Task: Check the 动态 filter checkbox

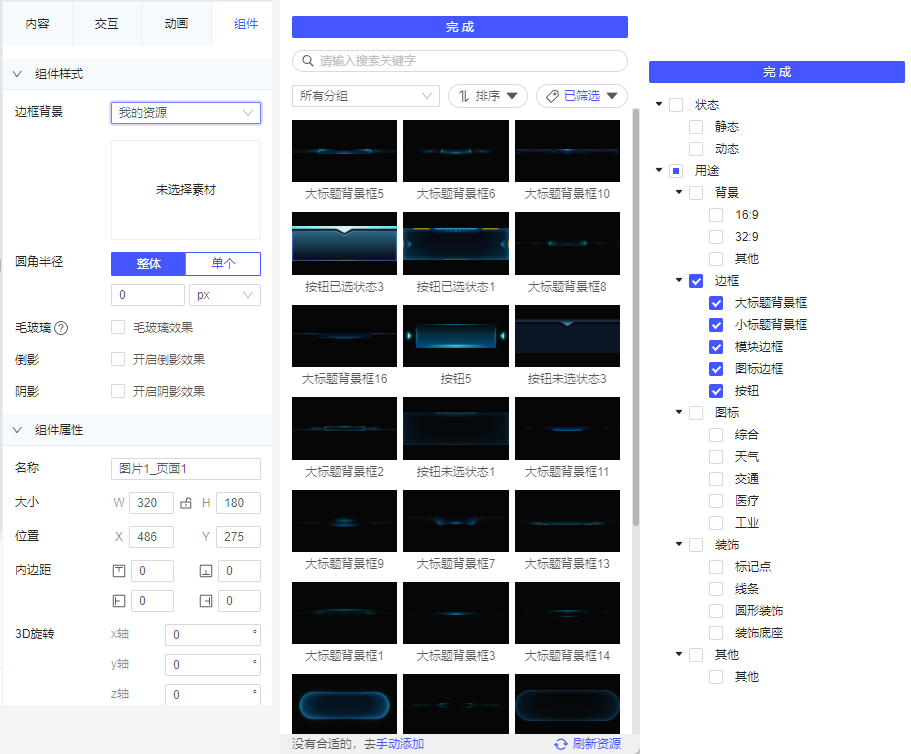Action: [696, 149]
